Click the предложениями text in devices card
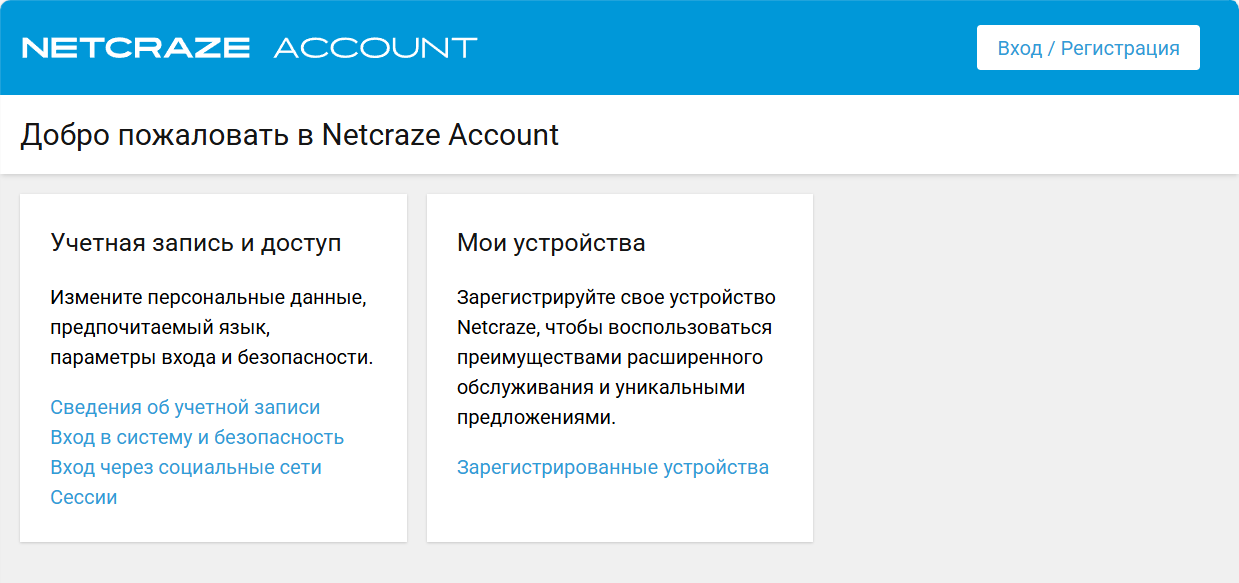The image size is (1239, 583). (x=536, y=417)
